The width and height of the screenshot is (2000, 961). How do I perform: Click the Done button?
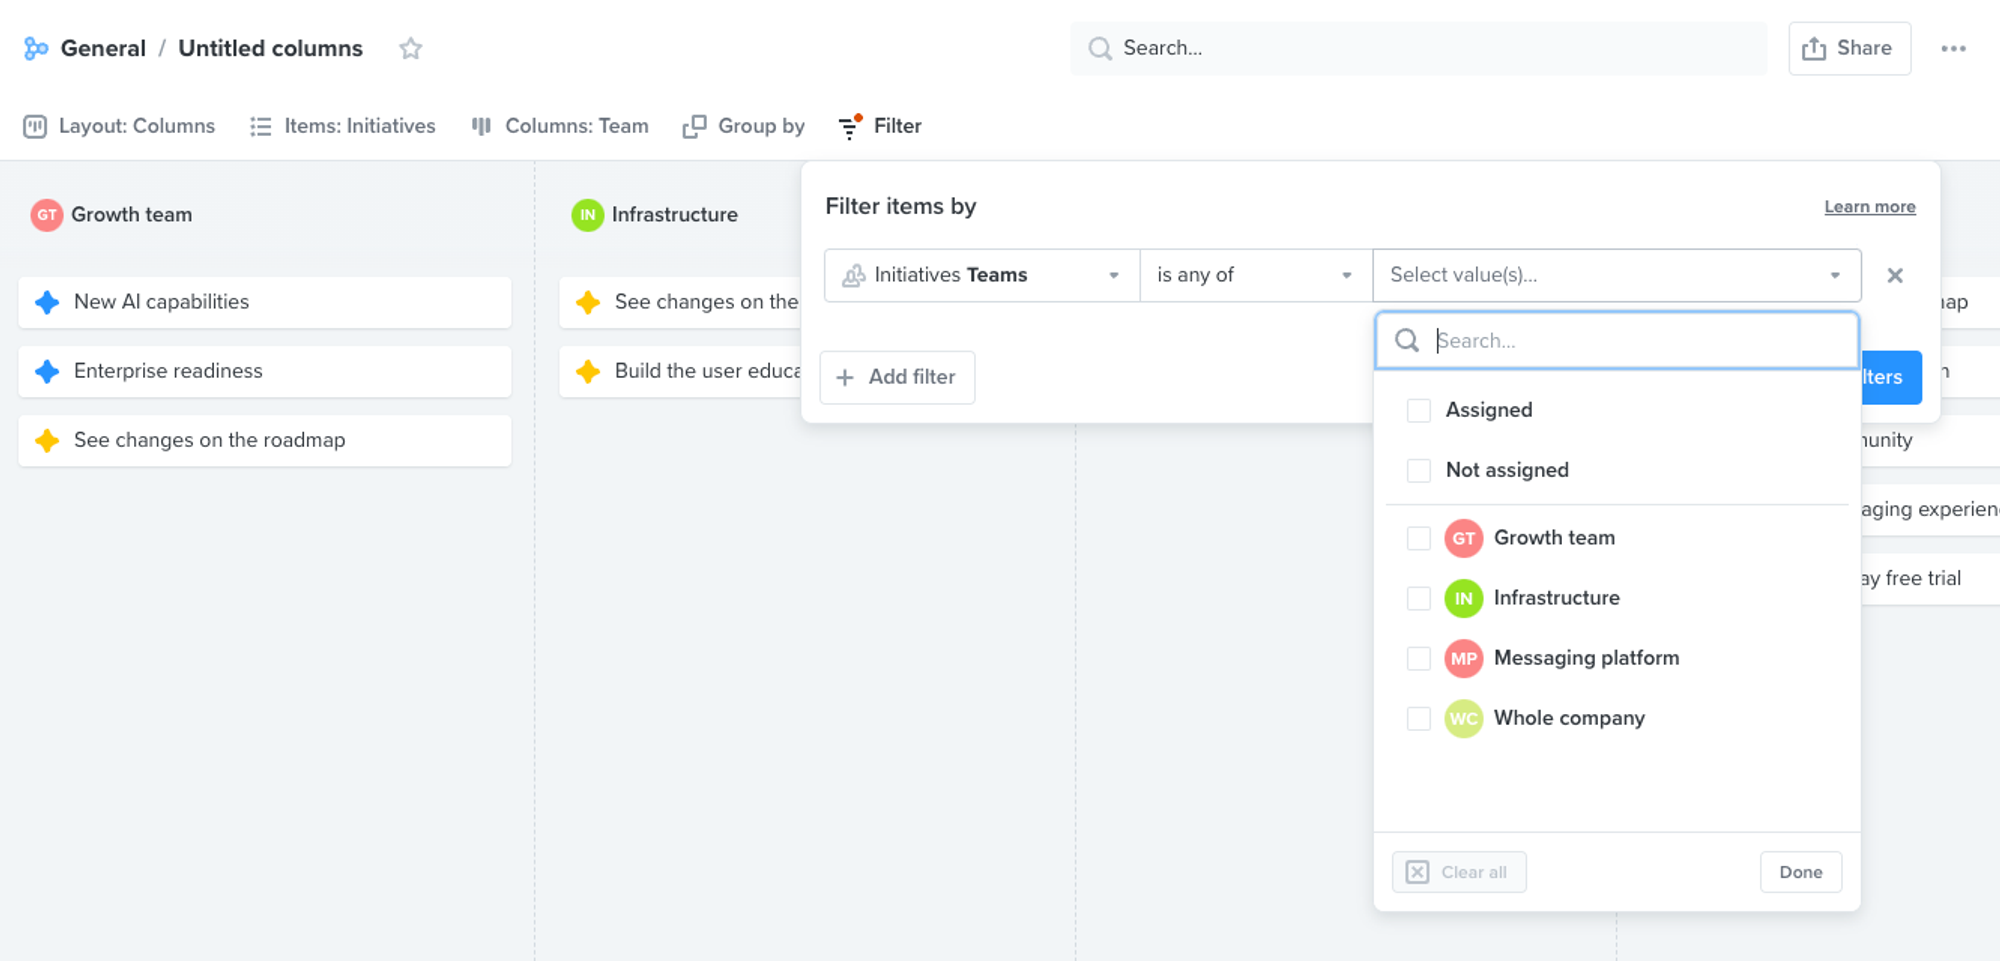[x=1800, y=871]
